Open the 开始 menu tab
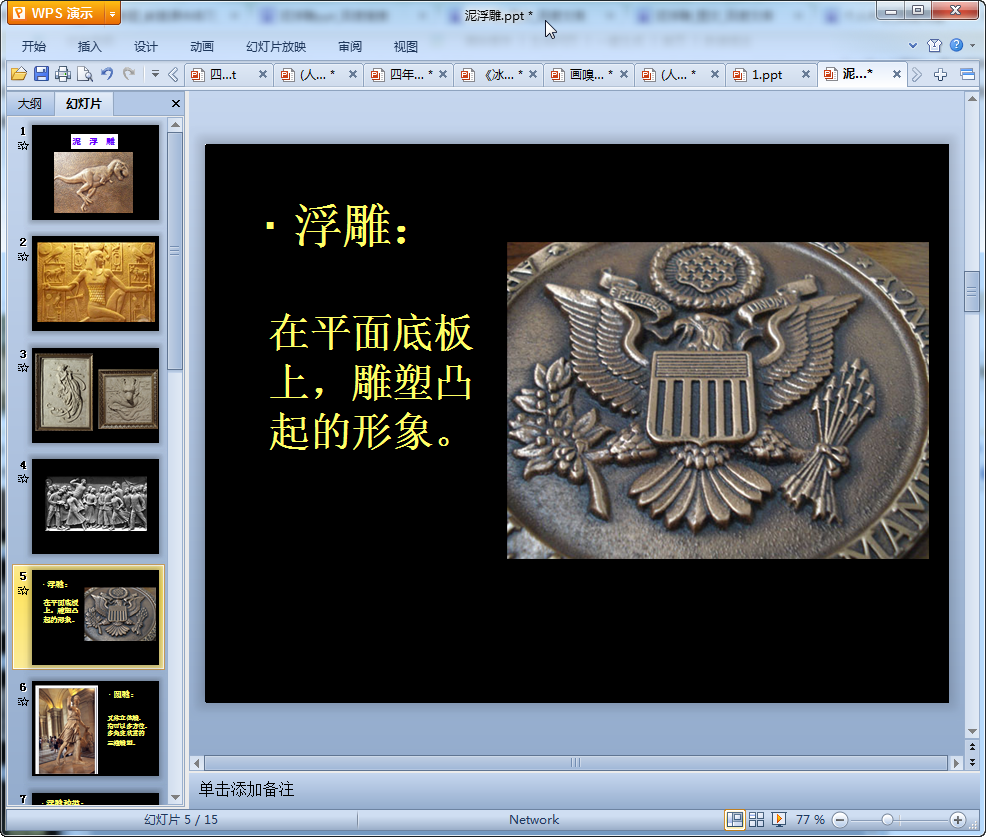Screen dimensions: 986x837 point(34,47)
